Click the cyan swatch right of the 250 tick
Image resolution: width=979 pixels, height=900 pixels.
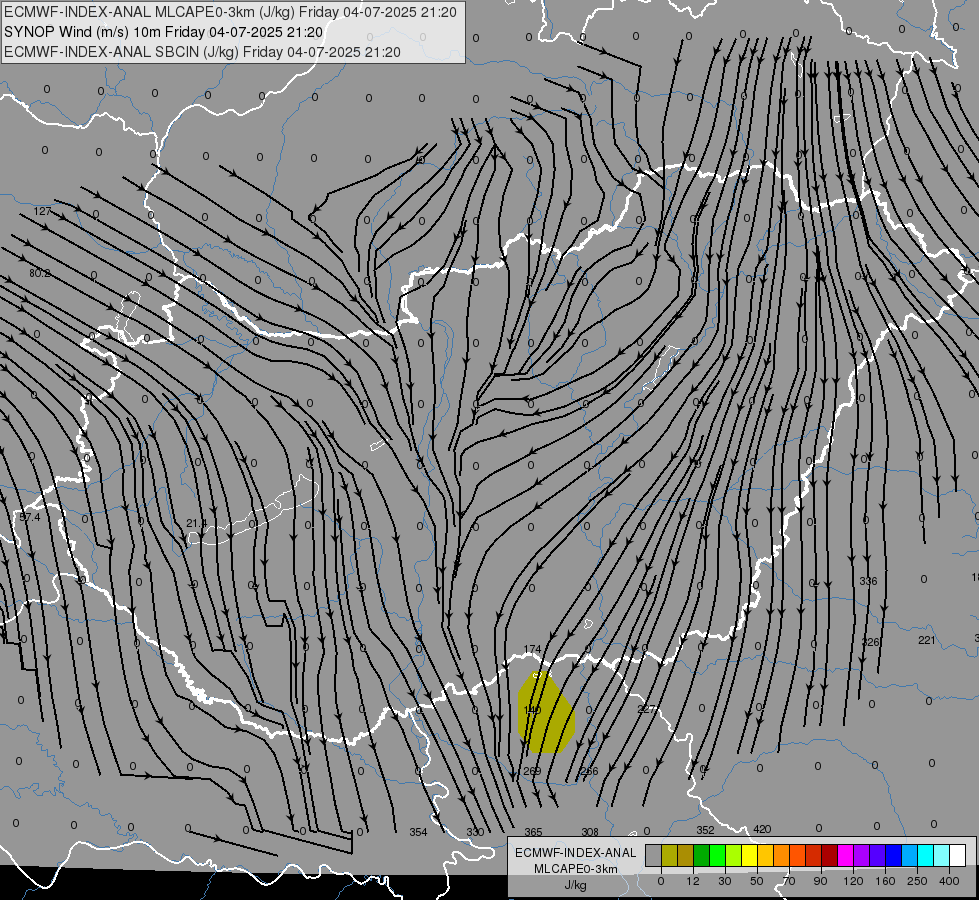[x=925, y=856]
